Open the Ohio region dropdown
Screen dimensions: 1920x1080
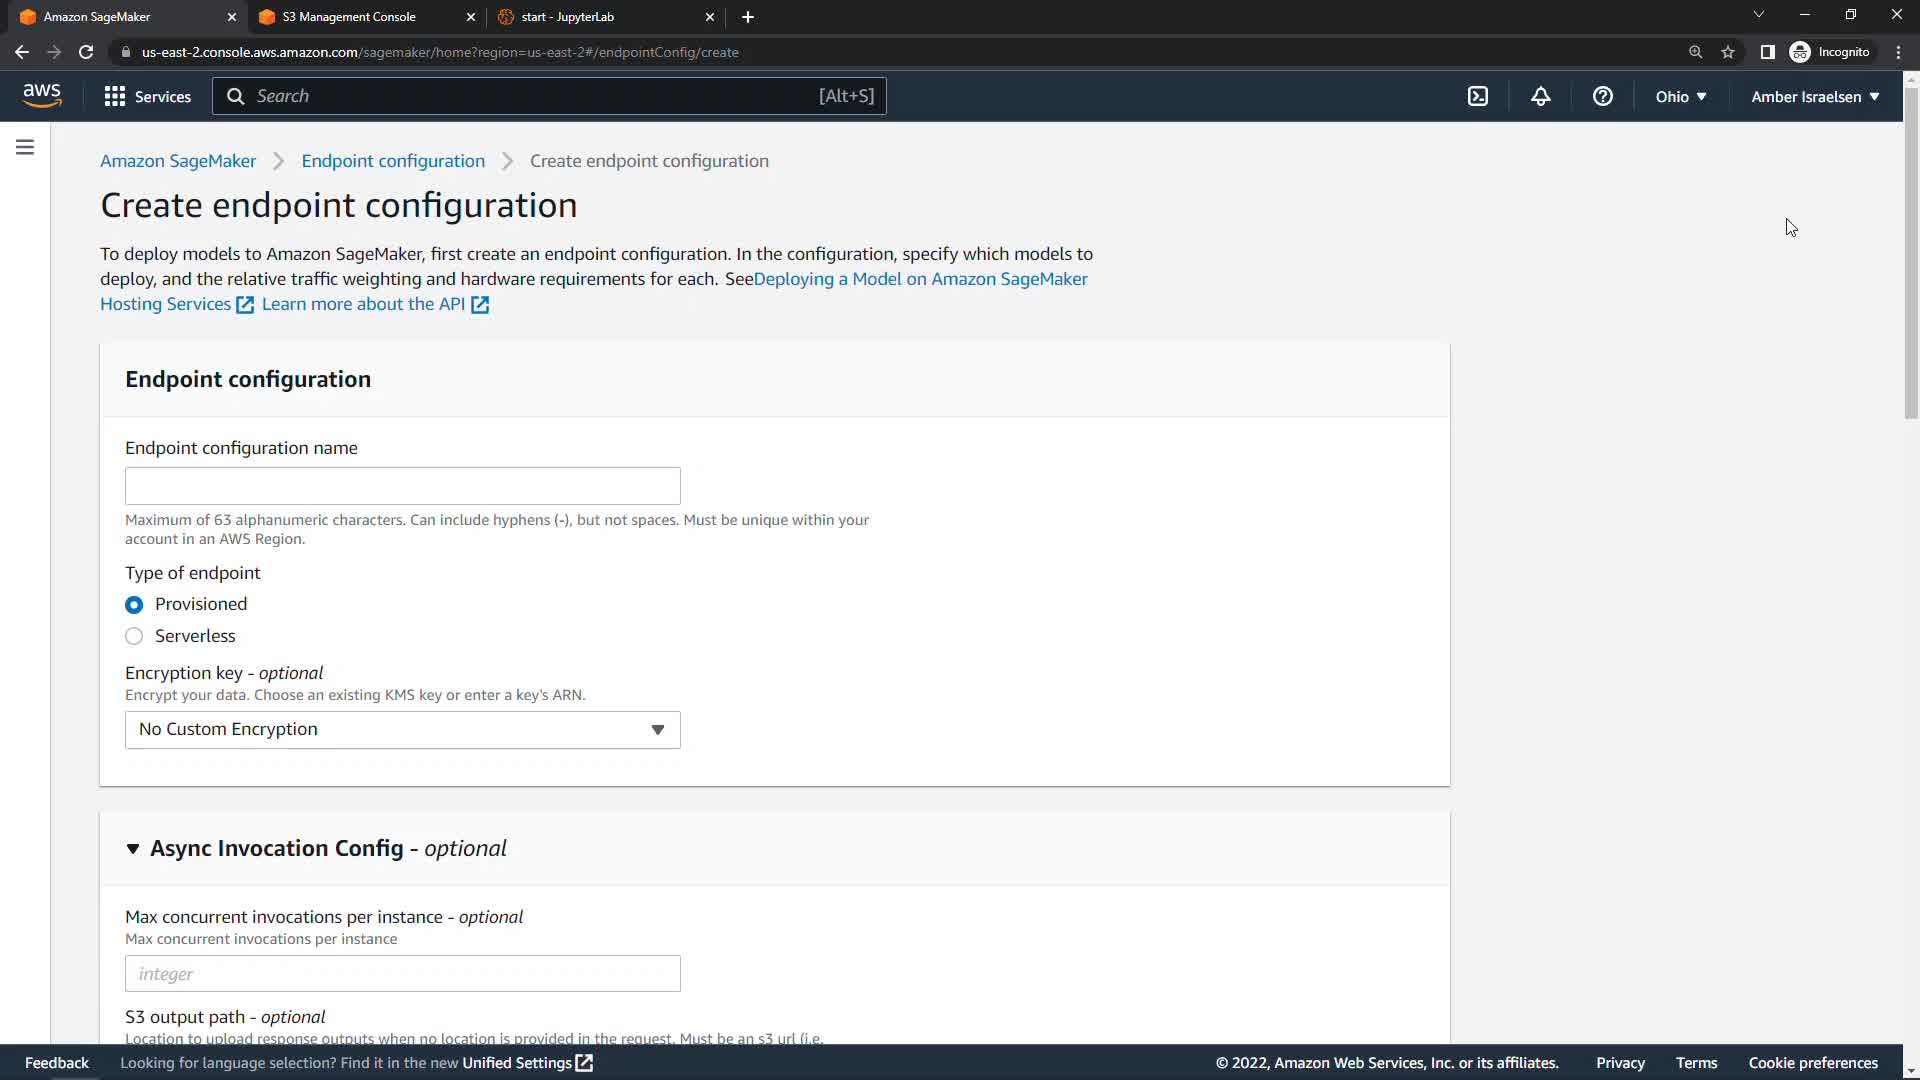tap(1680, 96)
